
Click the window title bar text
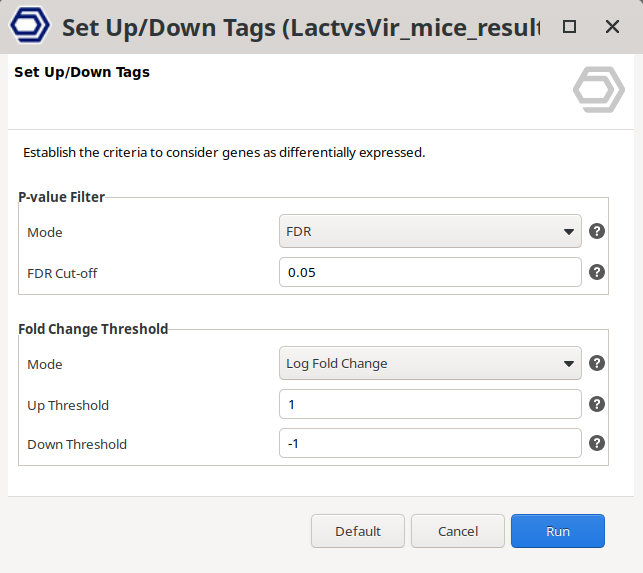(300, 27)
